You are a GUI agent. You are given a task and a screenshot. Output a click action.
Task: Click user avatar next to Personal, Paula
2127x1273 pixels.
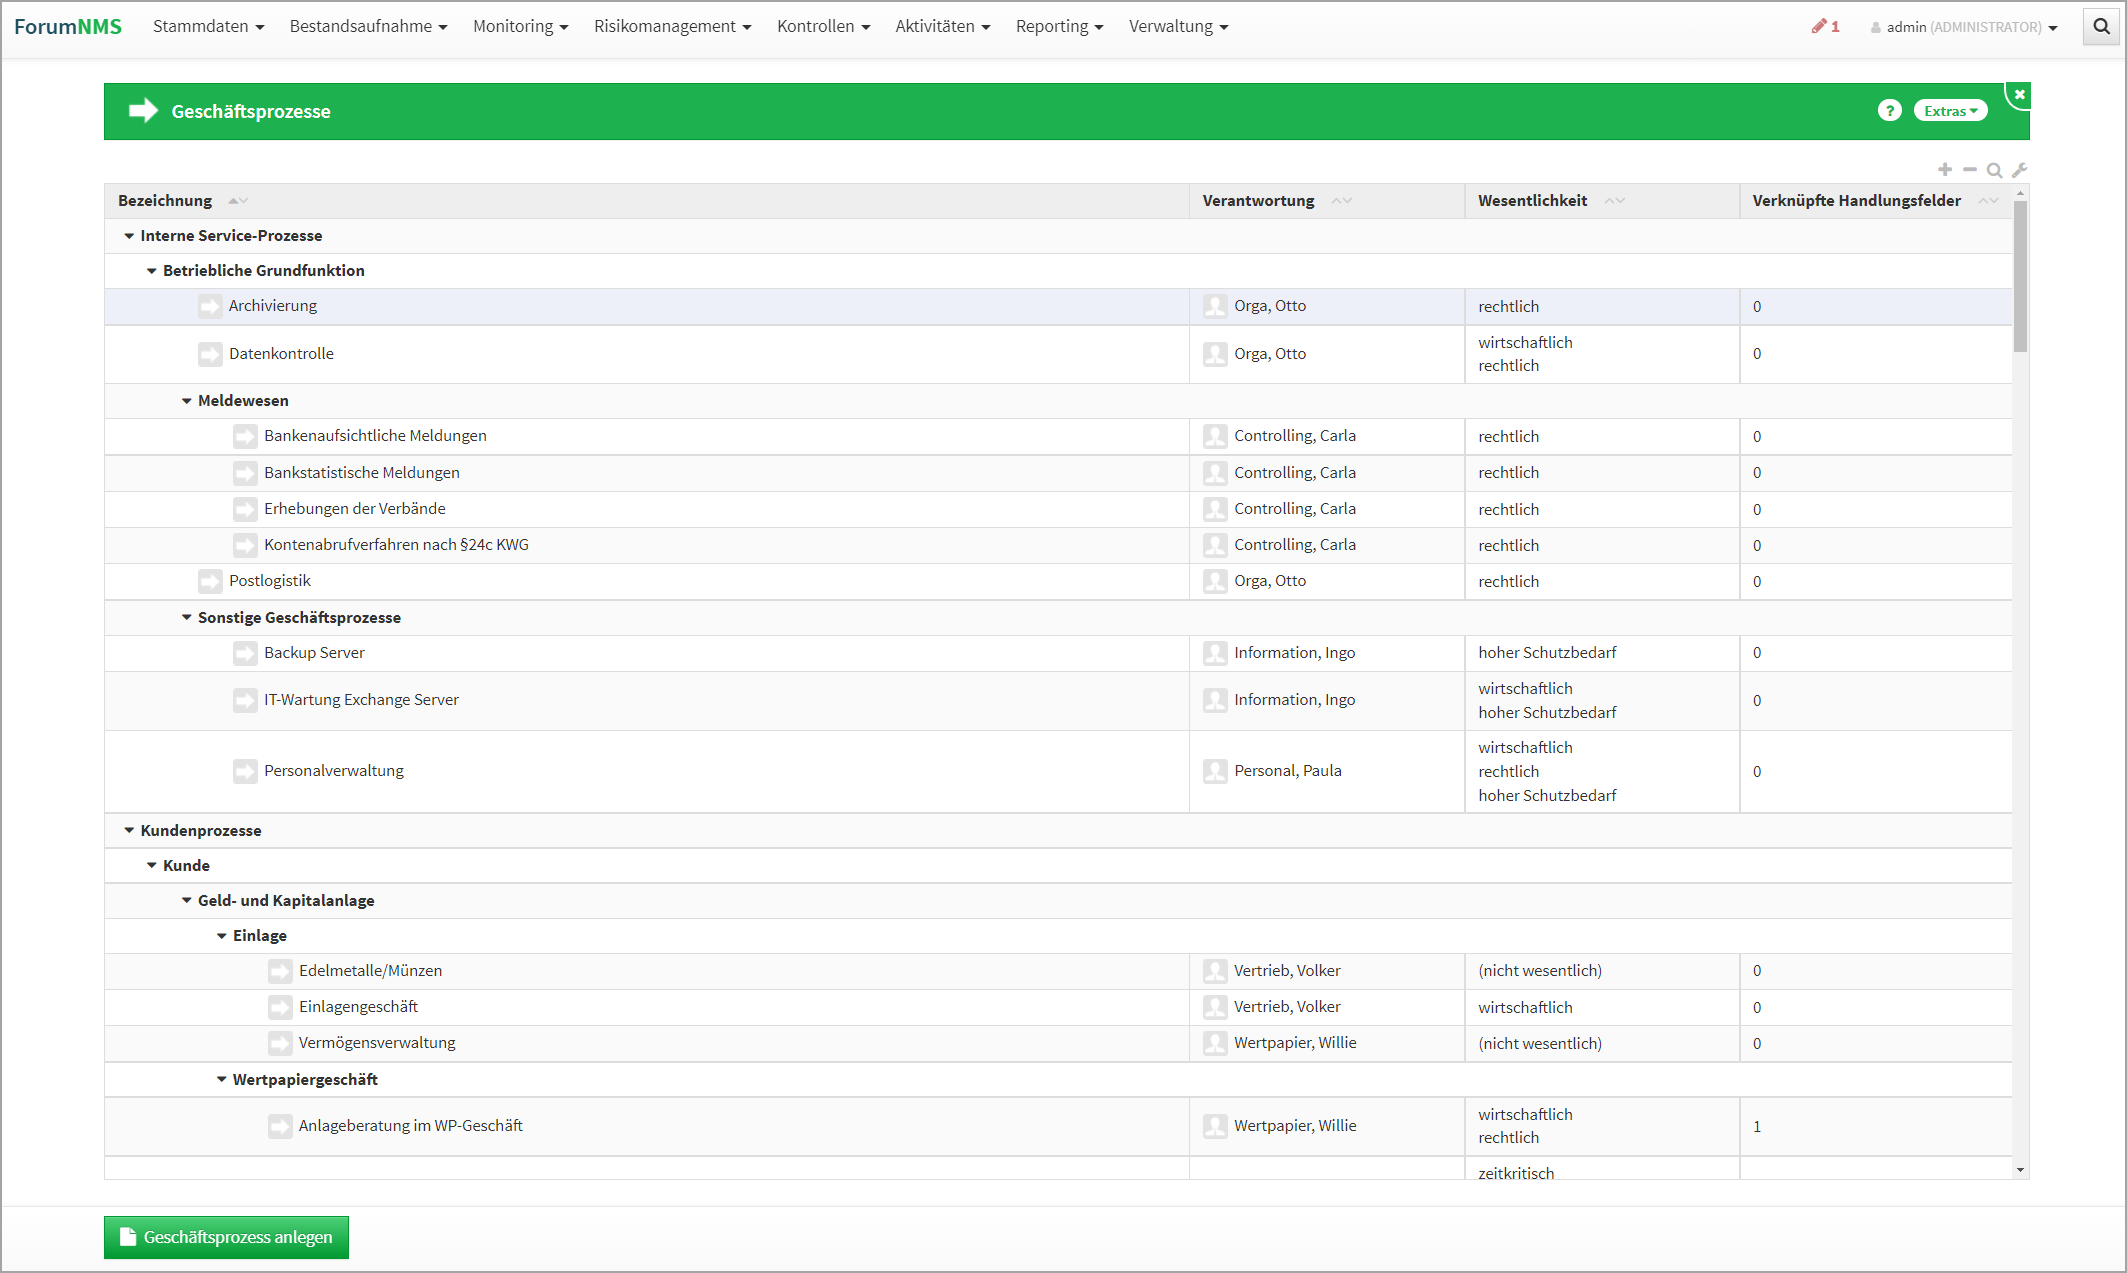tap(1215, 771)
